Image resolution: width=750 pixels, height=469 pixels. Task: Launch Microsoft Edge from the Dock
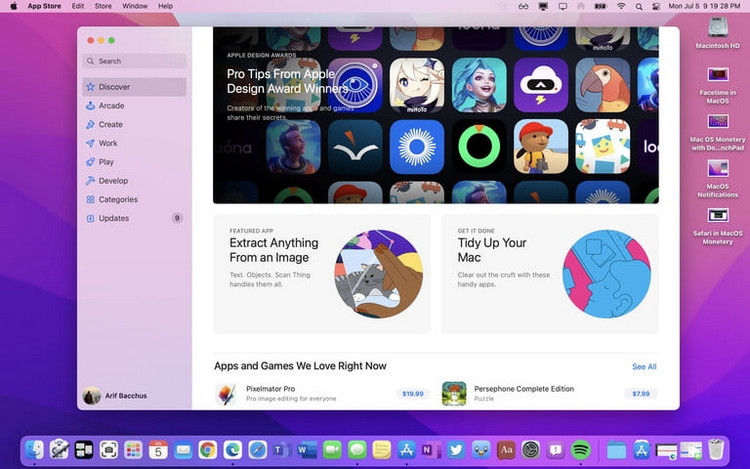pos(232,450)
